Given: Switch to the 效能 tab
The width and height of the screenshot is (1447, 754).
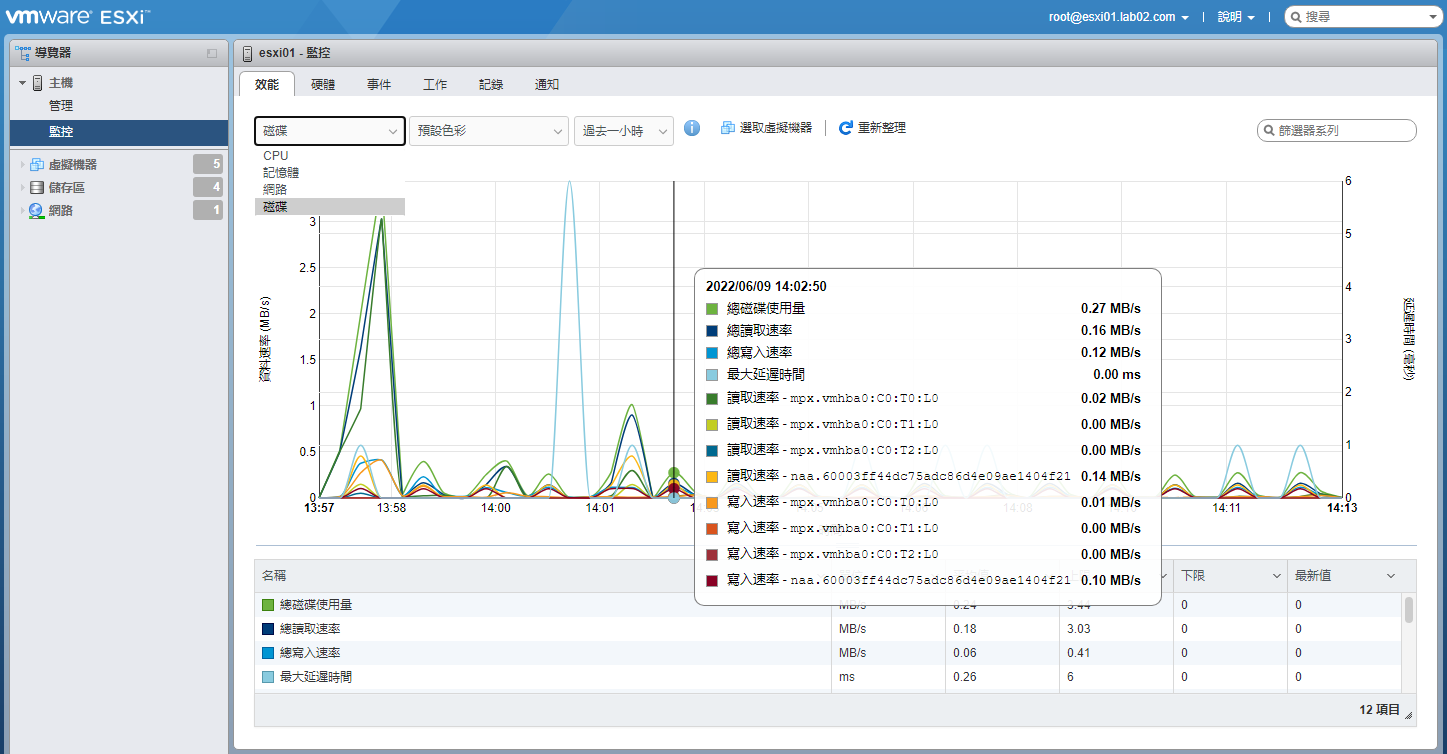Looking at the screenshot, I should tap(267, 85).
